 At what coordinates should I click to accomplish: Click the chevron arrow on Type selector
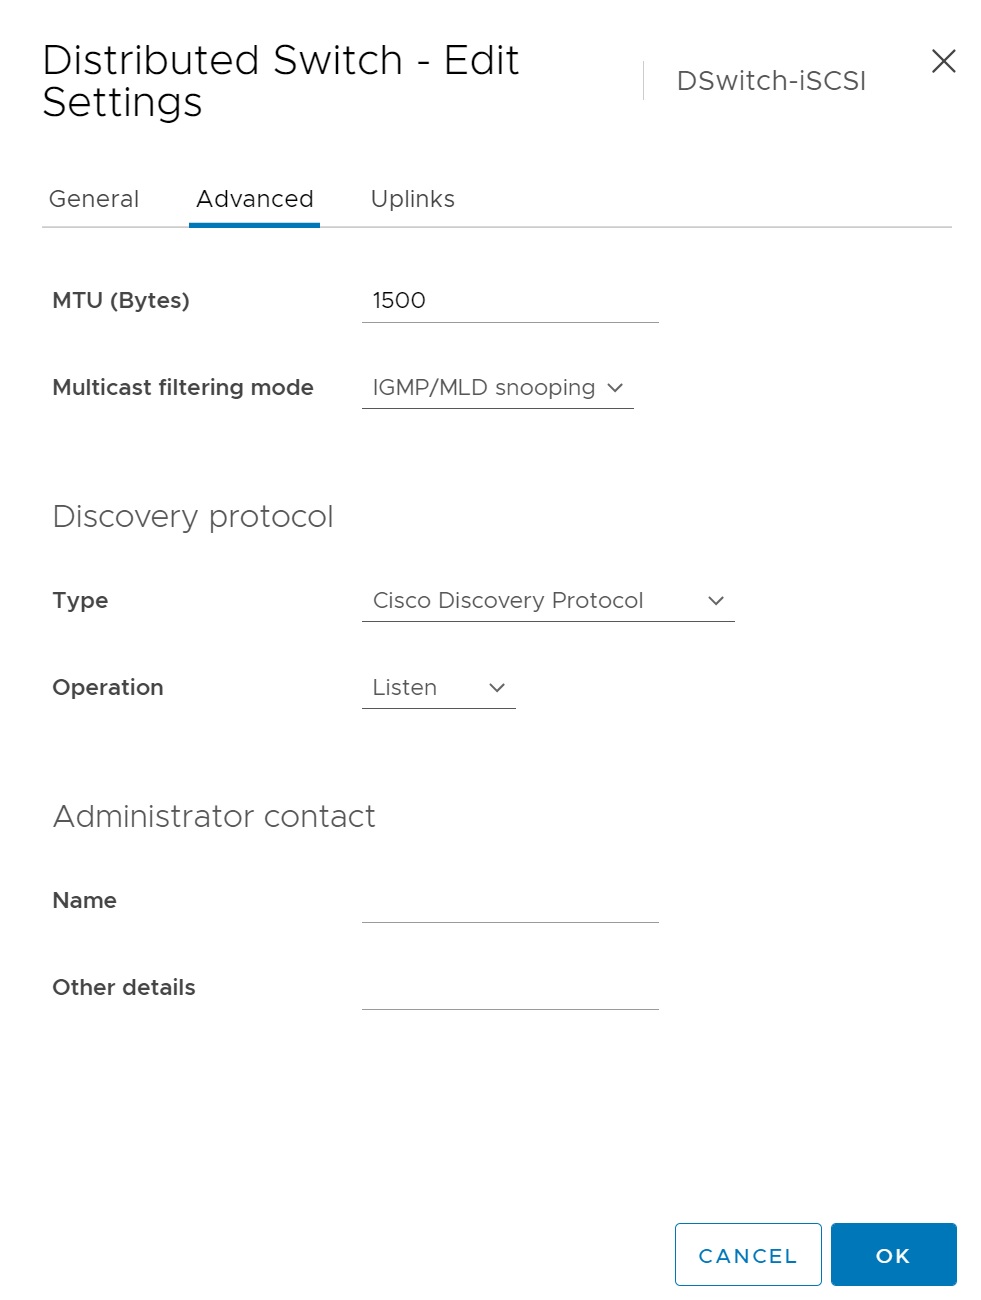(x=715, y=601)
